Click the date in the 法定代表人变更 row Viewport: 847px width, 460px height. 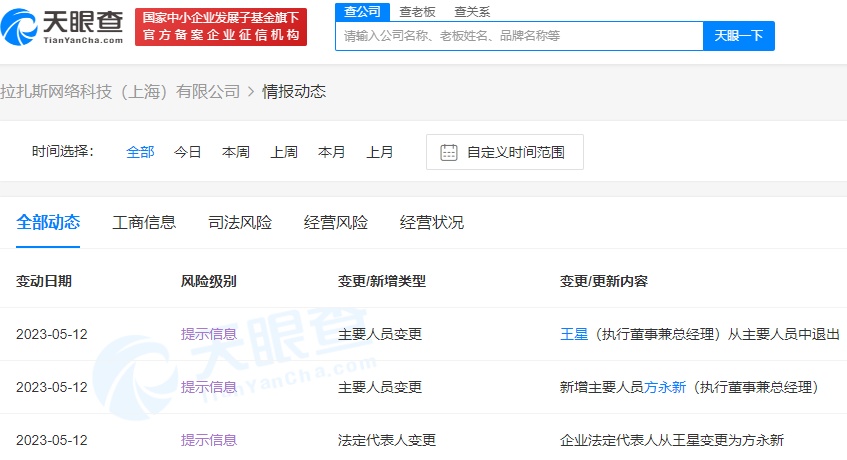click(x=52, y=441)
